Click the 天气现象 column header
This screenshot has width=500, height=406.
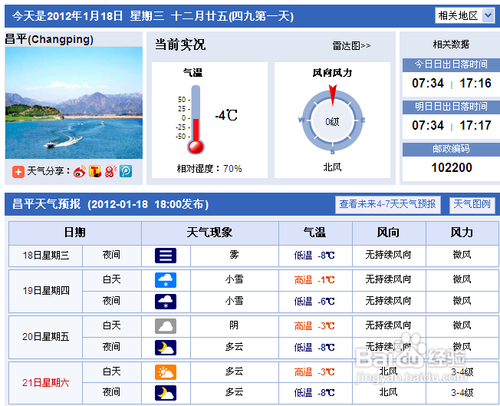coord(210,232)
